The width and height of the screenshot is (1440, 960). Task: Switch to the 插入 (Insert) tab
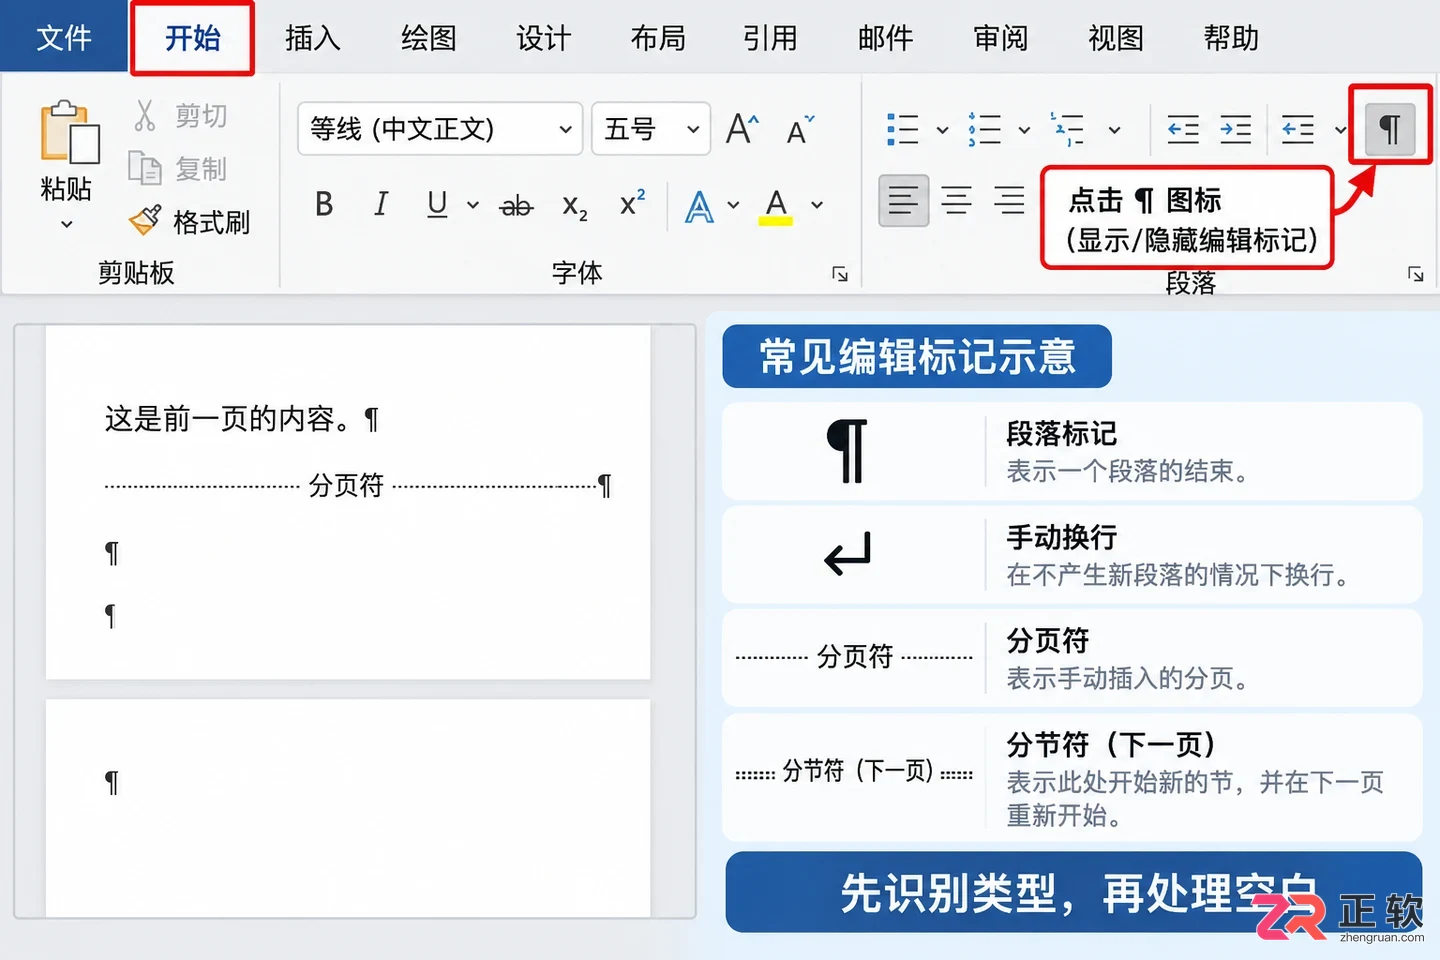[x=313, y=38]
